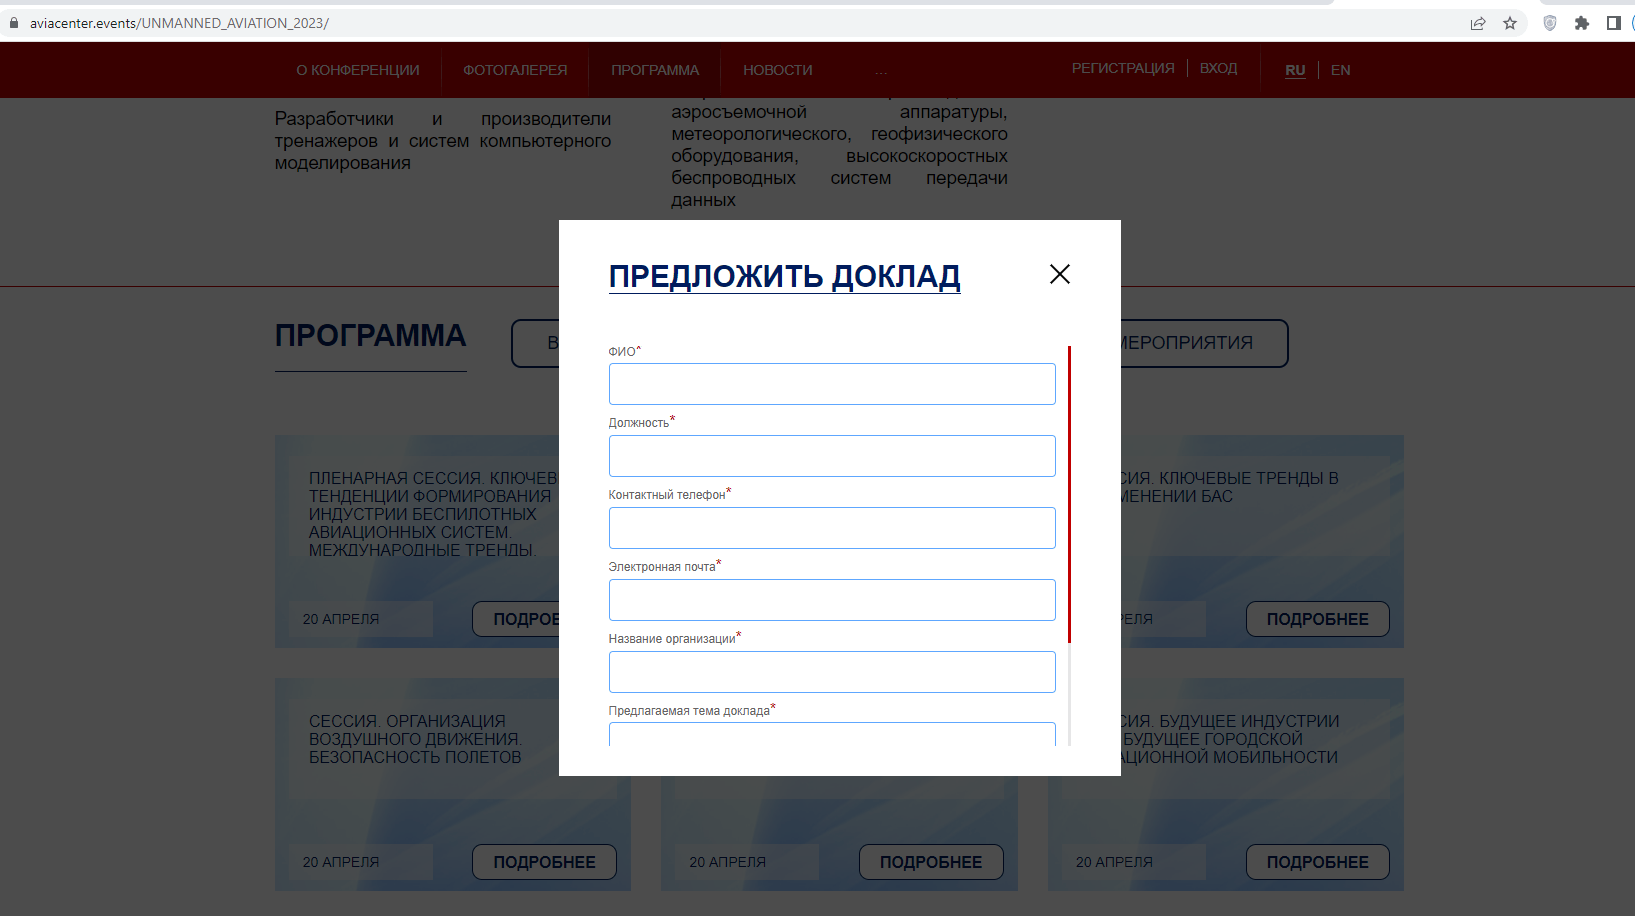Switch language to EN
This screenshot has width=1635, height=916.
[1341, 70]
